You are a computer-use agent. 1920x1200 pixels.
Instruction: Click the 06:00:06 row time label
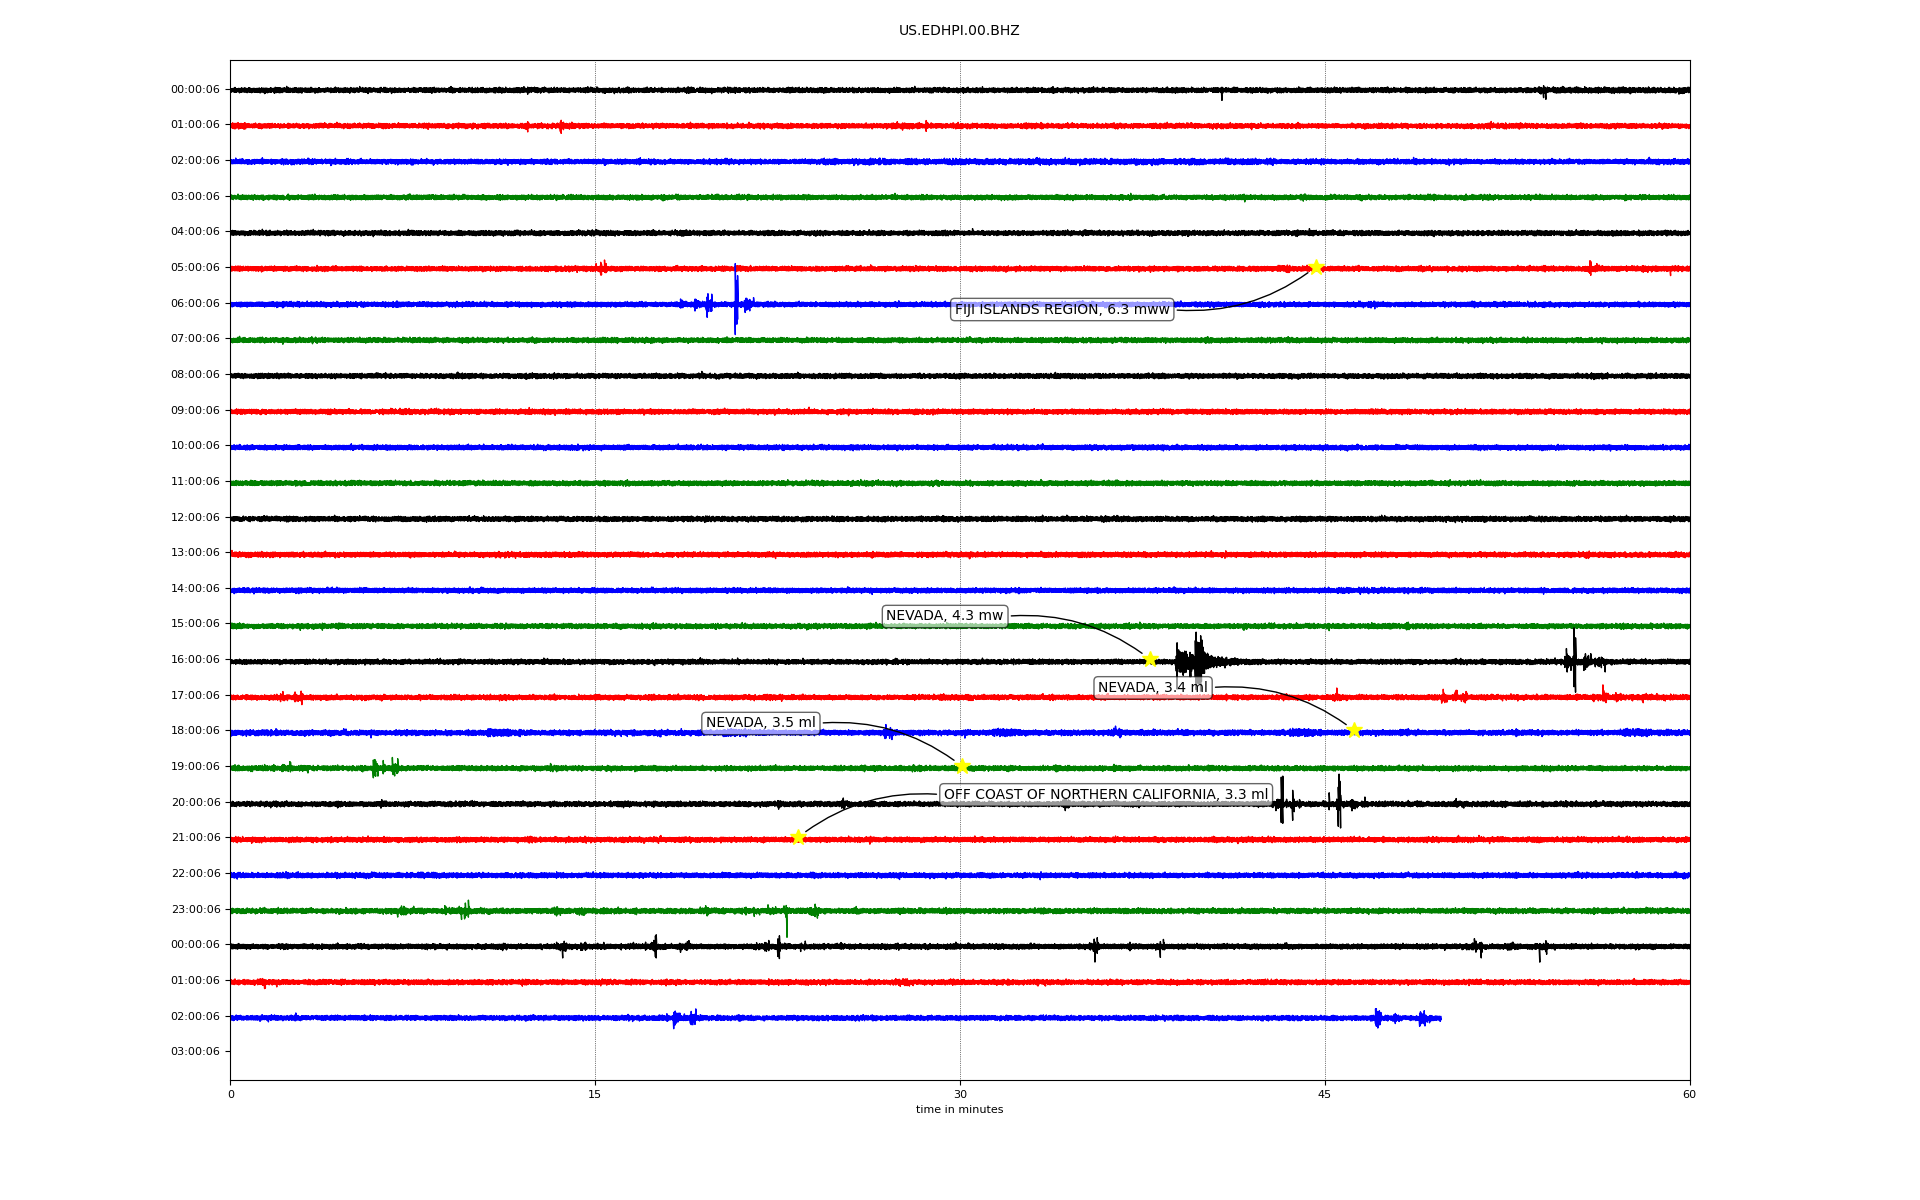tap(195, 304)
